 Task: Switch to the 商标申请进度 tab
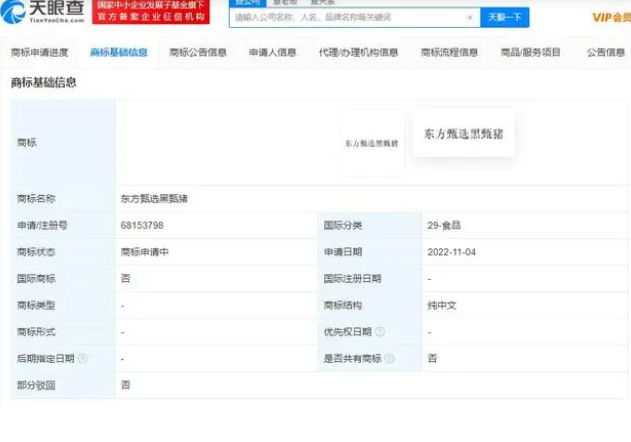[x=40, y=52]
